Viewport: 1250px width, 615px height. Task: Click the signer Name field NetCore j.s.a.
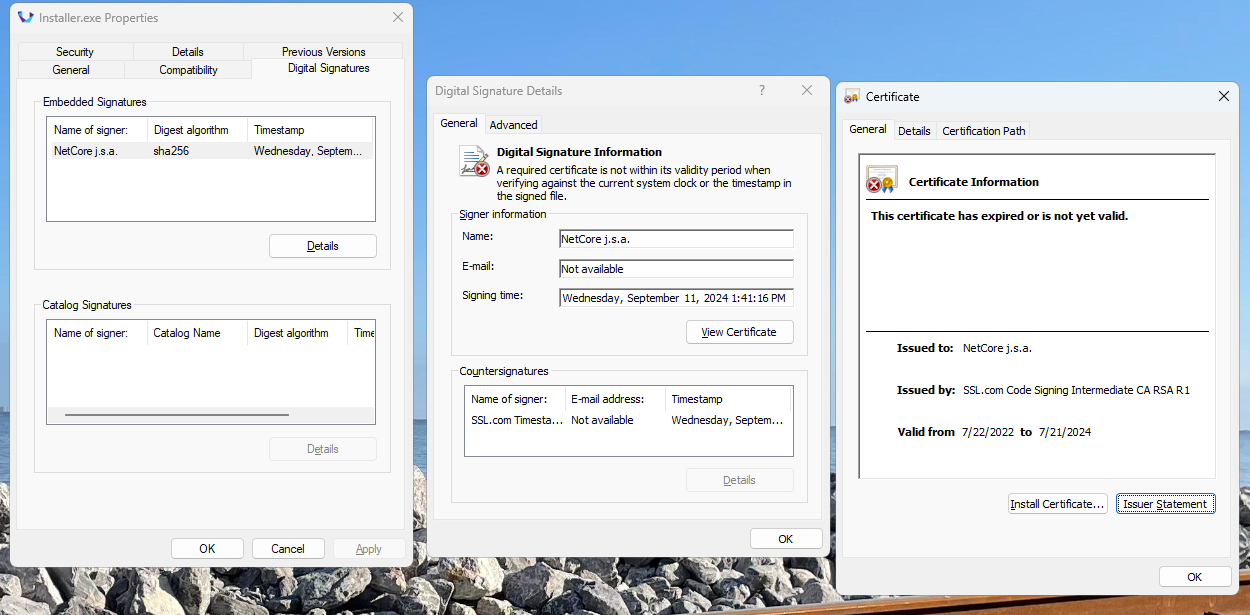pyautogui.click(x=676, y=239)
